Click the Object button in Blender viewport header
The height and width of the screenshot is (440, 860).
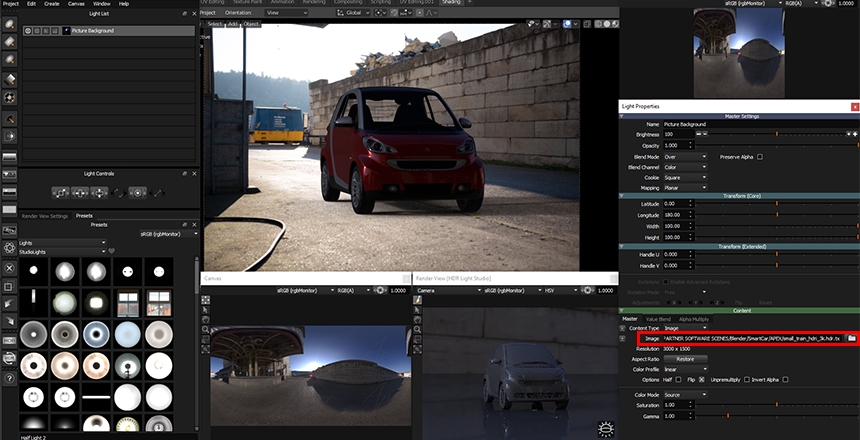[251, 24]
